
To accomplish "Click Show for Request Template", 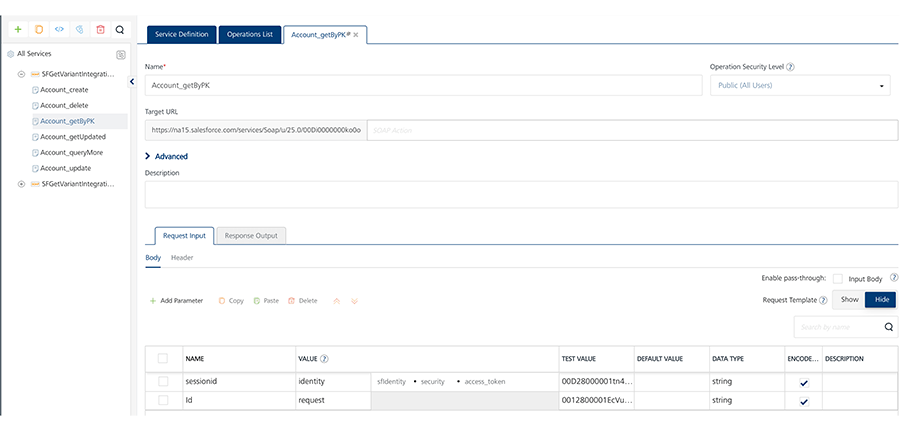I will (x=848, y=299).
